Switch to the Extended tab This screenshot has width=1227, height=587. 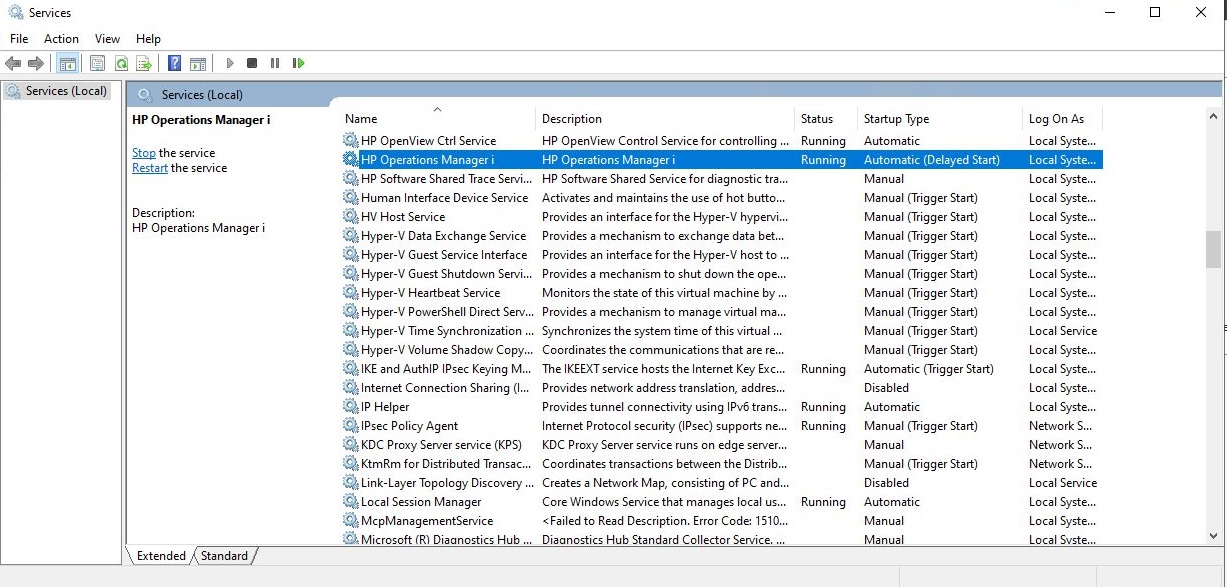click(161, 556)
